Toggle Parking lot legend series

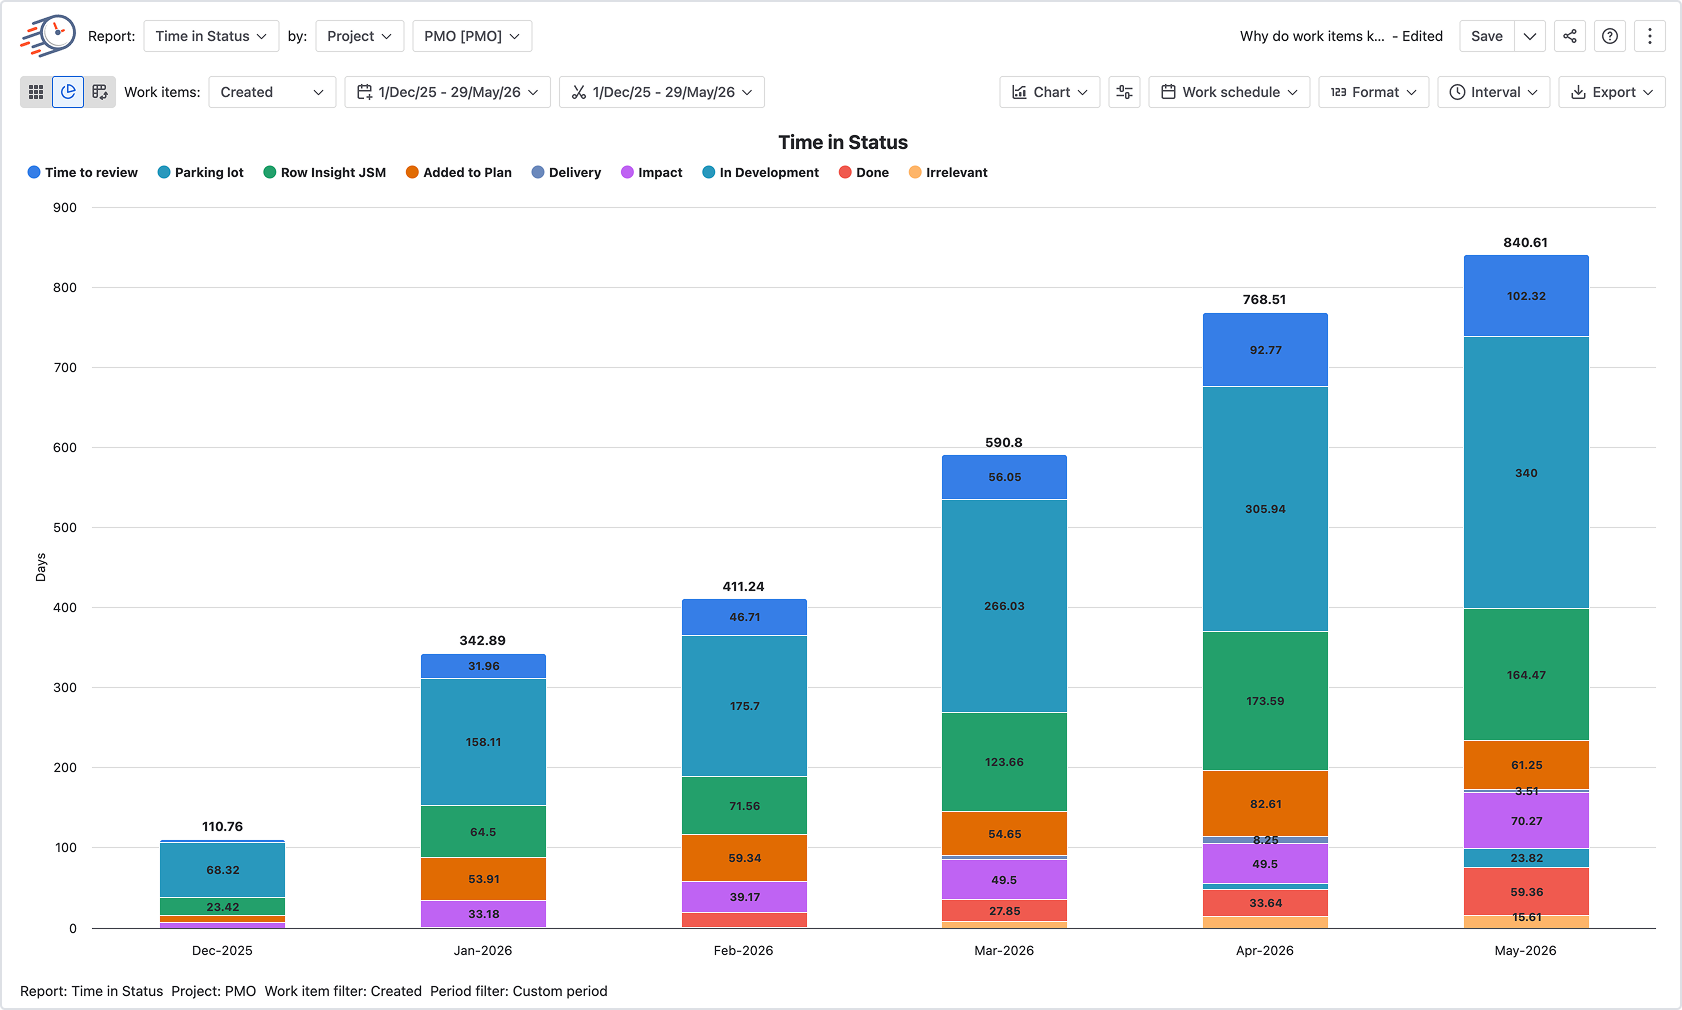200,172
